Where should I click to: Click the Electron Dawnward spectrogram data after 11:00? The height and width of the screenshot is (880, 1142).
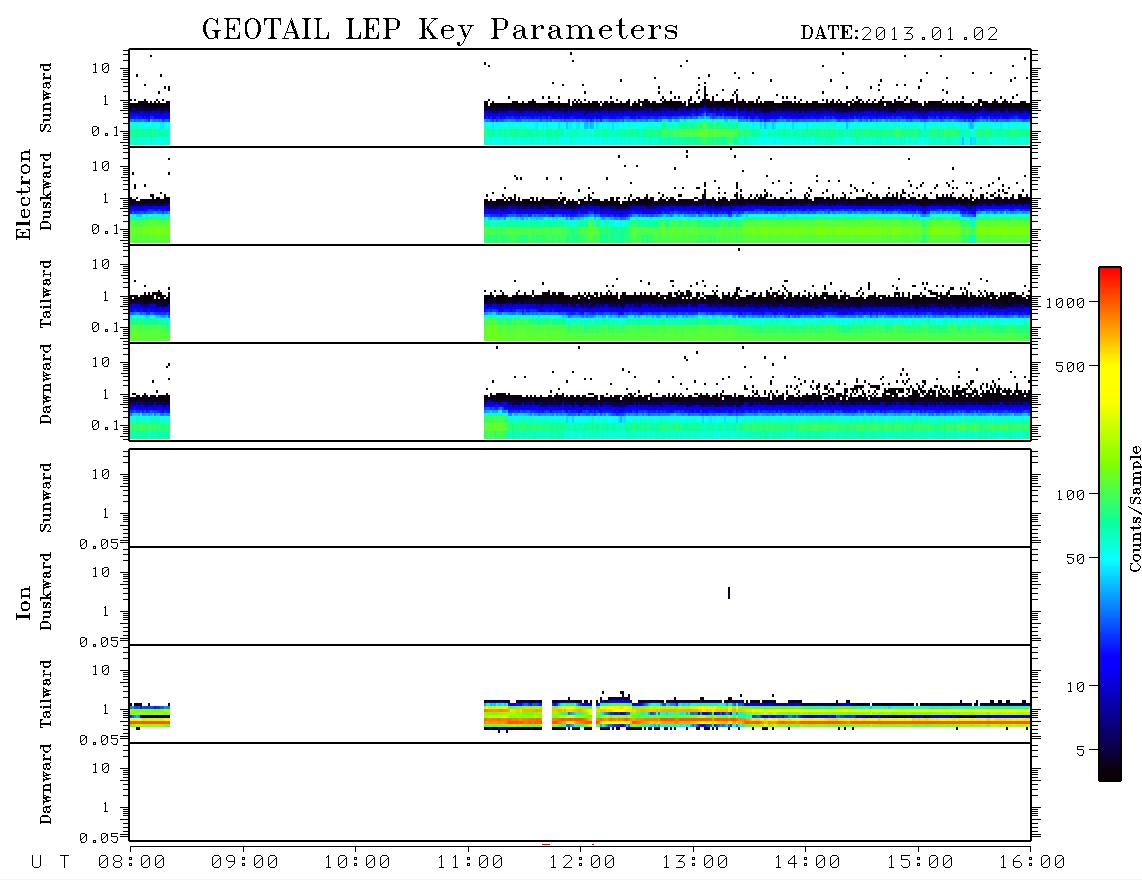pyautogui.click(x=757, y=416)
